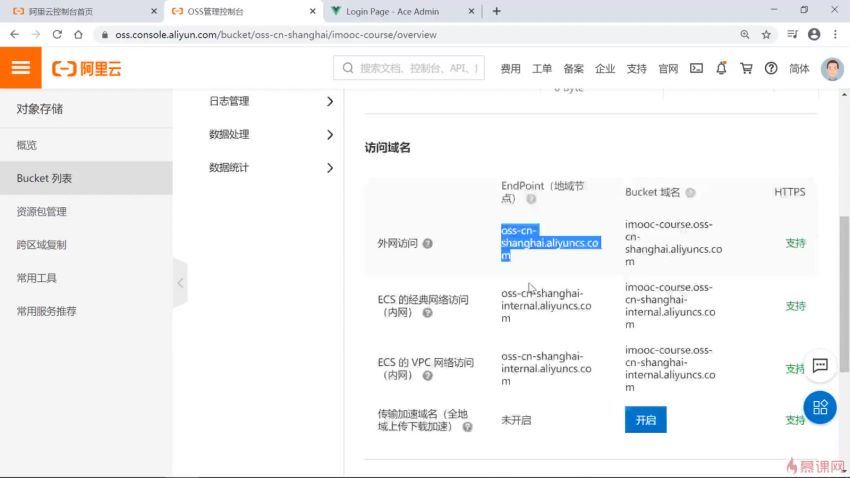Image resolution: width=850 pixels, height=478 pixels.
Task: Open the user avatar menu
Action: pos(832,69)
